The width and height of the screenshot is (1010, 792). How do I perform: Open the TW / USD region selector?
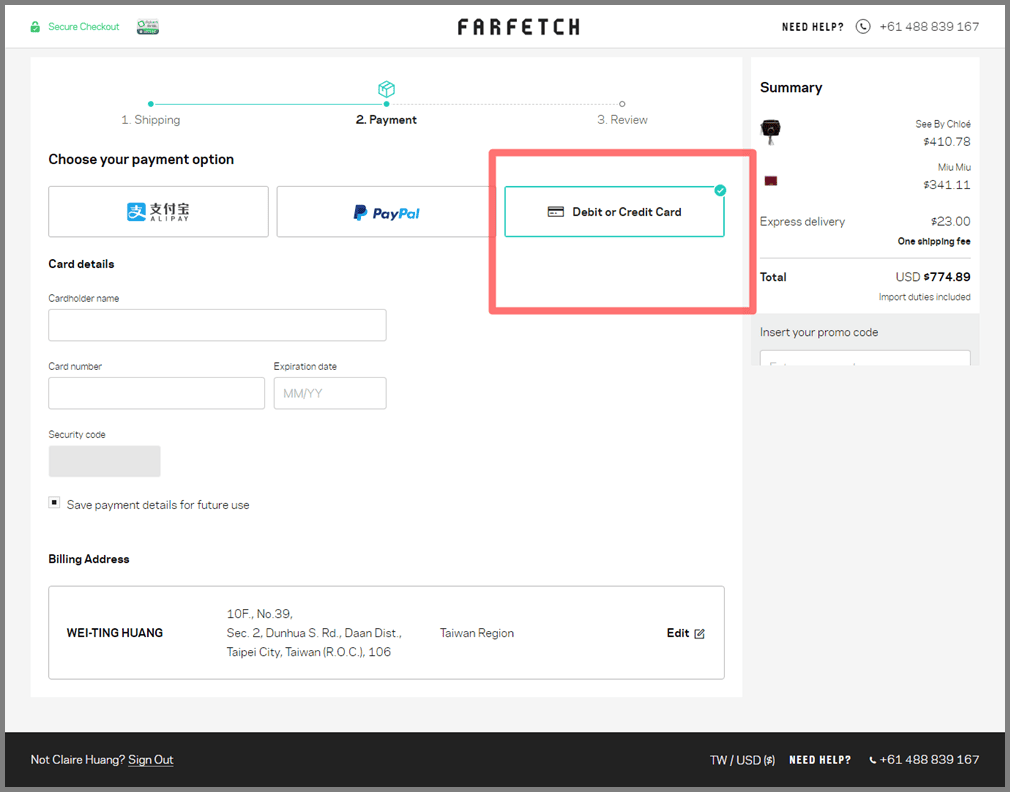(742, 760)
